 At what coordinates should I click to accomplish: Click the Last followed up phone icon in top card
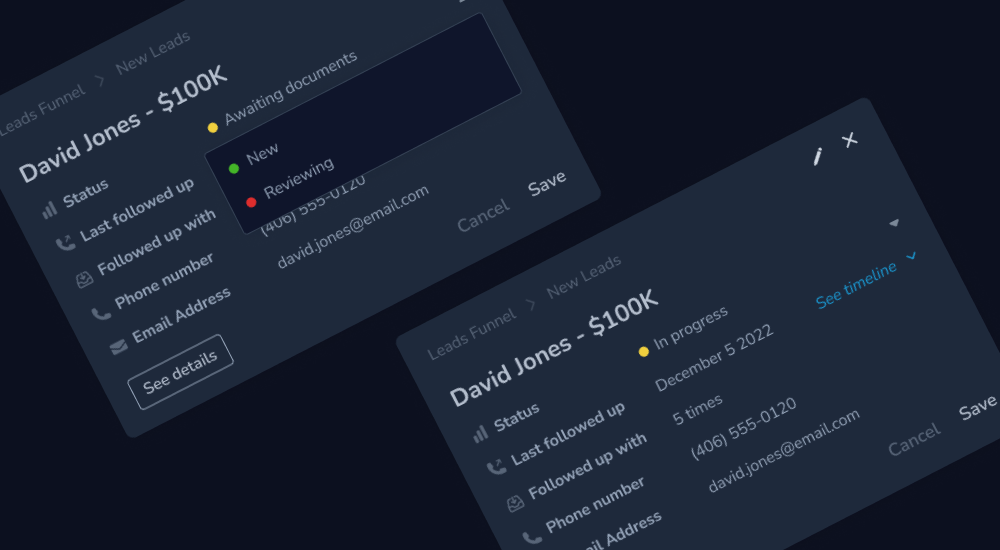click(x=66, y=243)
